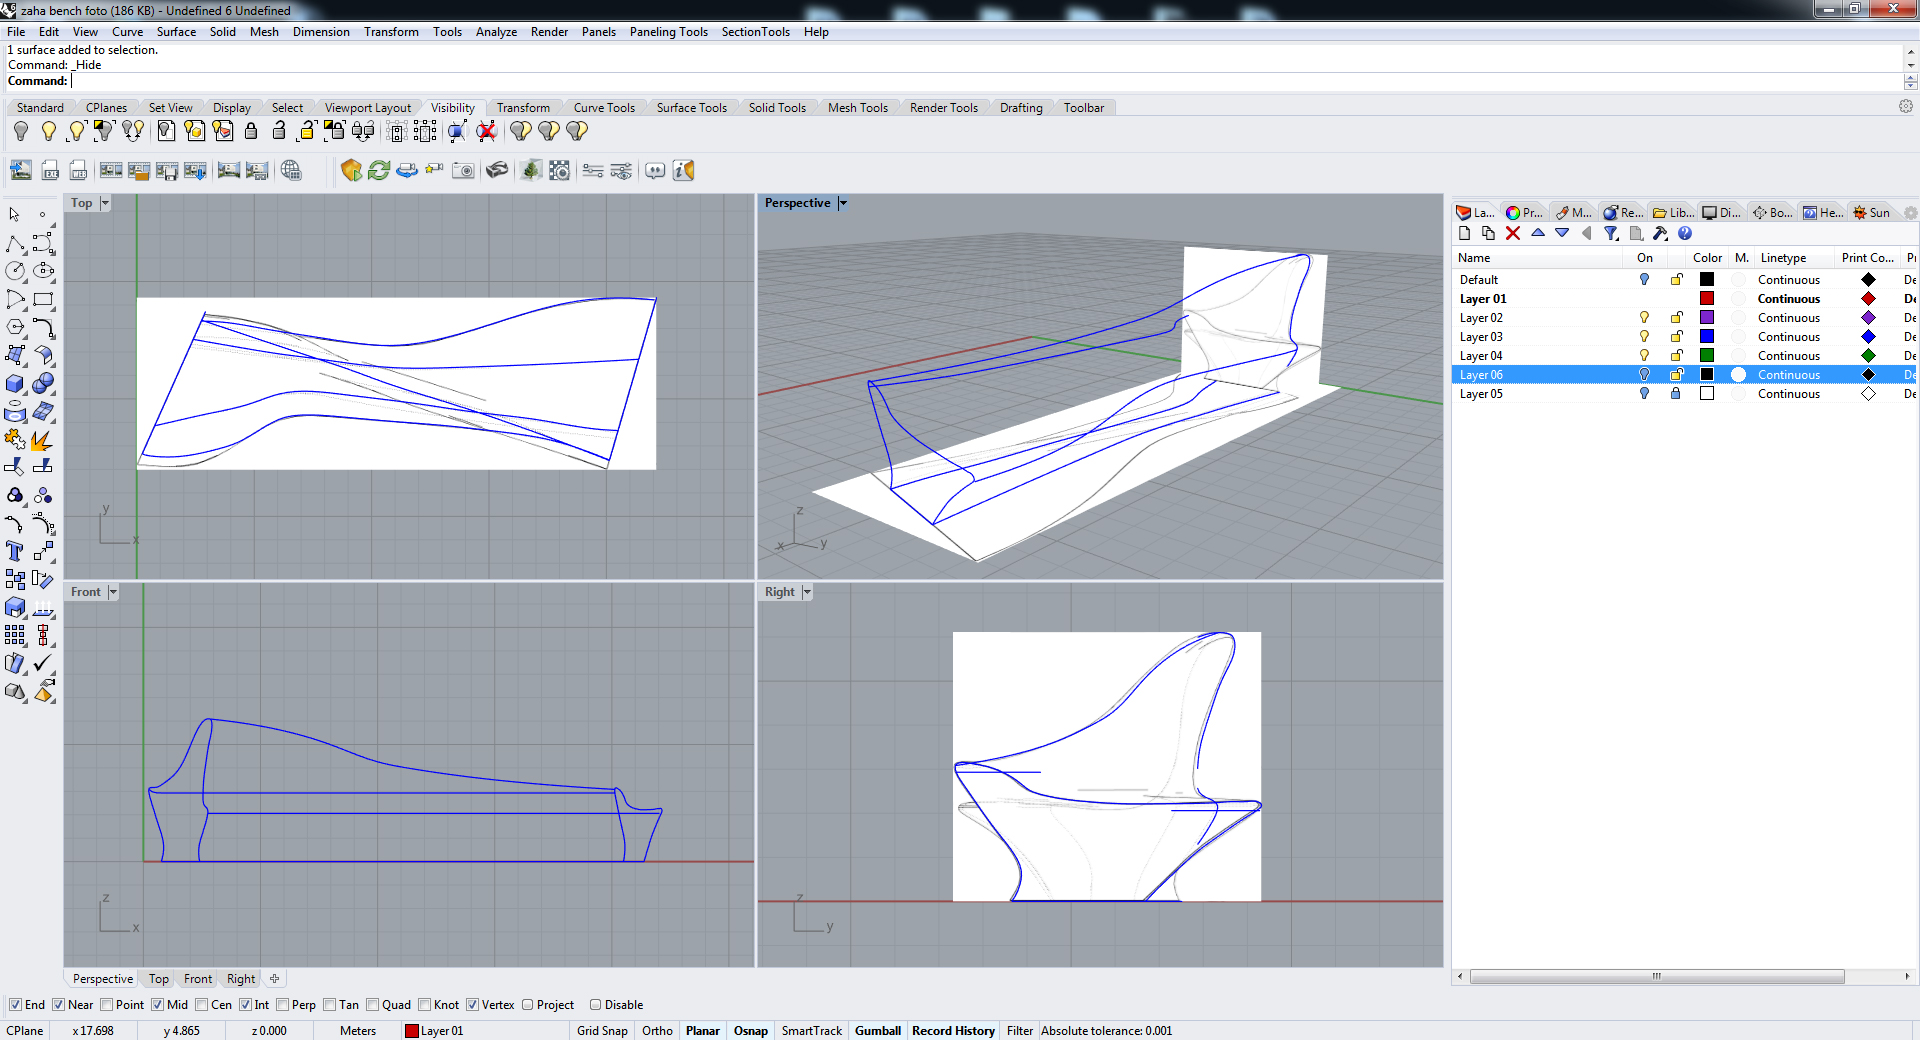The height and width of the screenshot is (1040, 1920).
Task: Click the Show objects yellow lightbulb icon
Action: [48, 131]
